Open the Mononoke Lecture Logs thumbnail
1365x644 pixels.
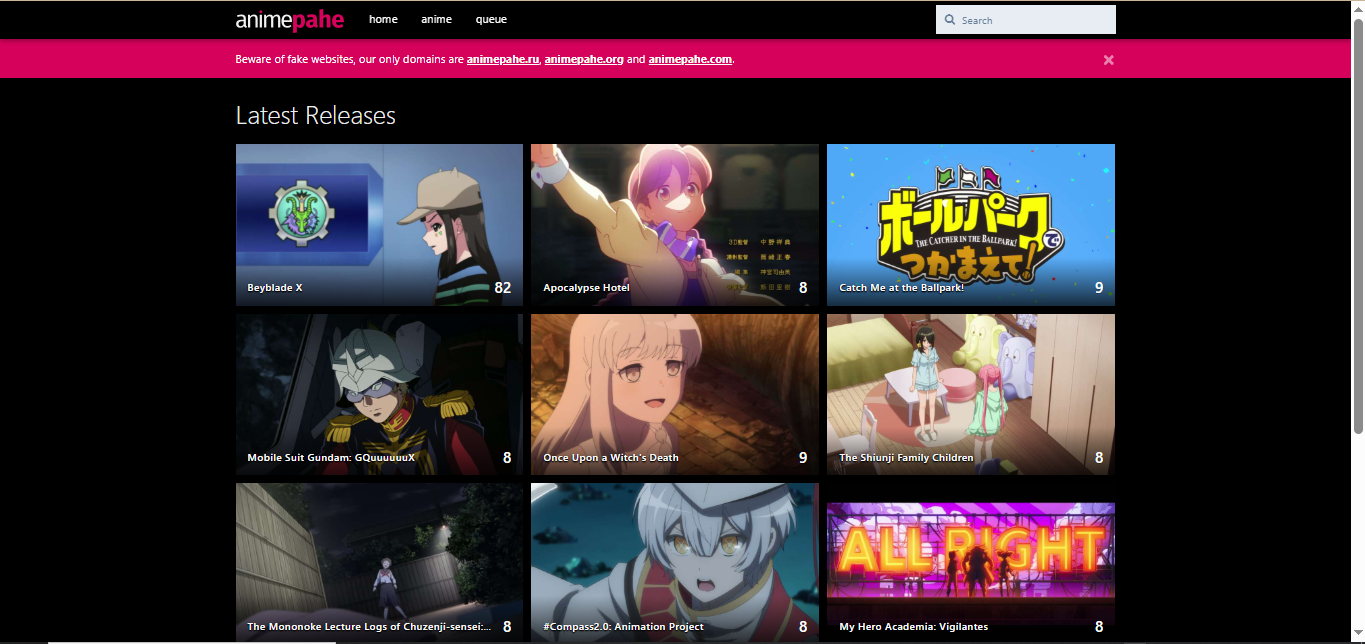pyautogui.click(x=379, y=563)
